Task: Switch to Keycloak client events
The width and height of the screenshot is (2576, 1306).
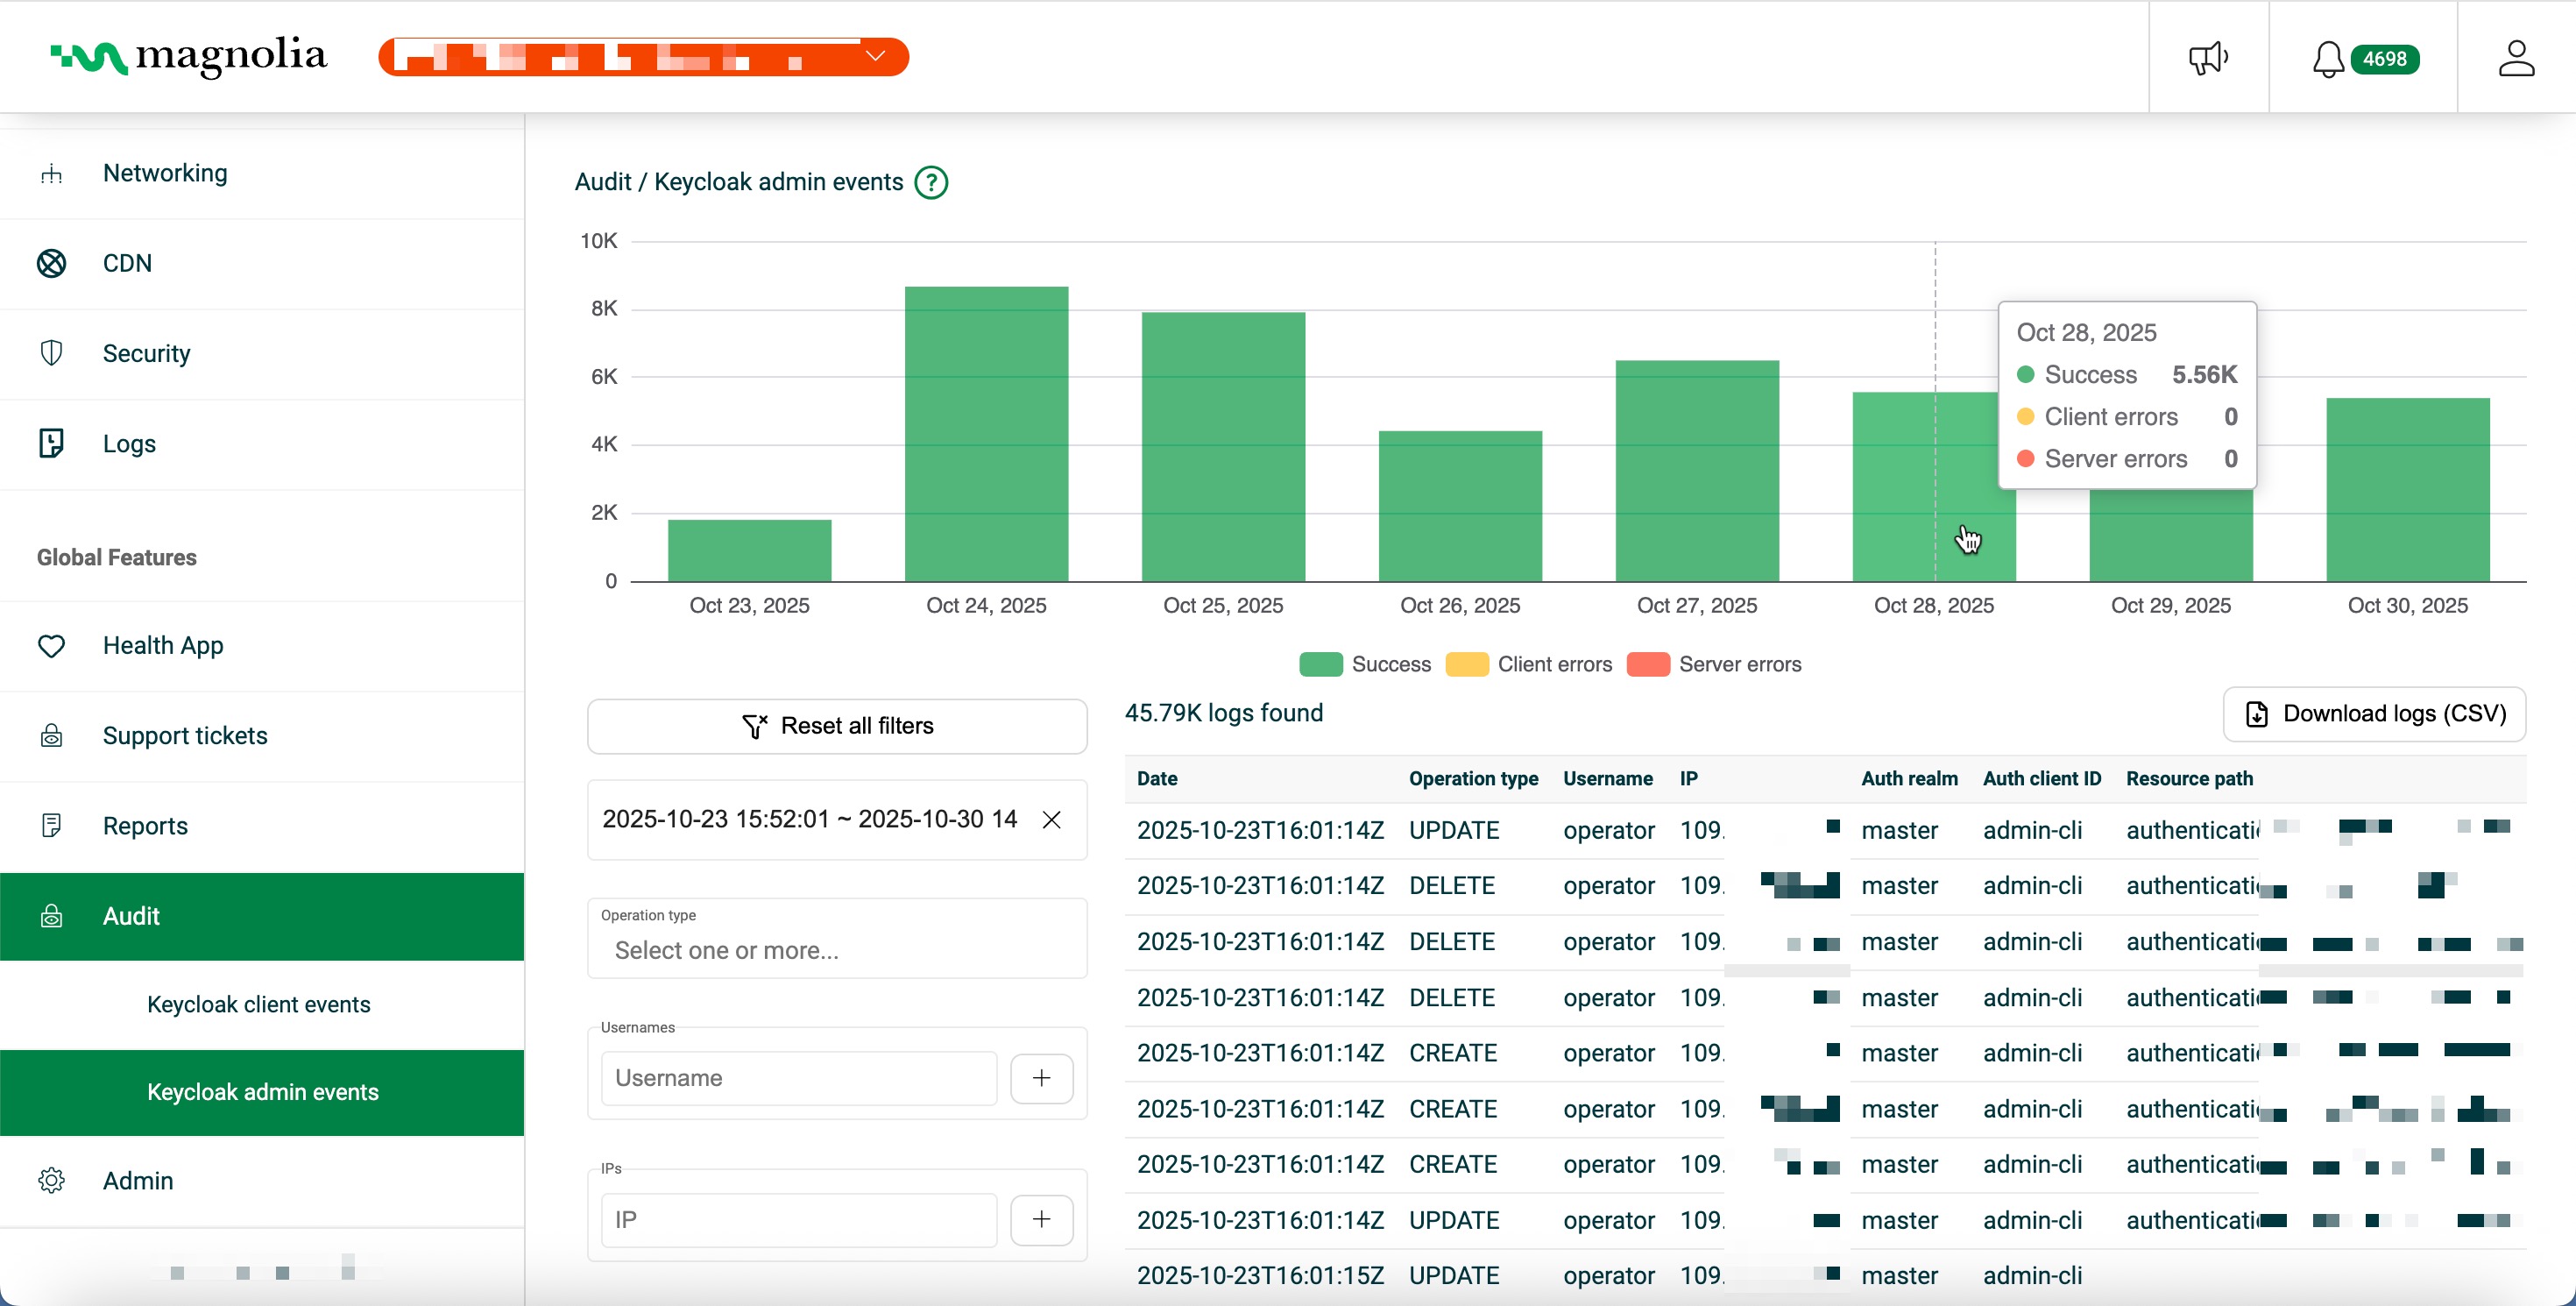Action: click(258, 1004)
